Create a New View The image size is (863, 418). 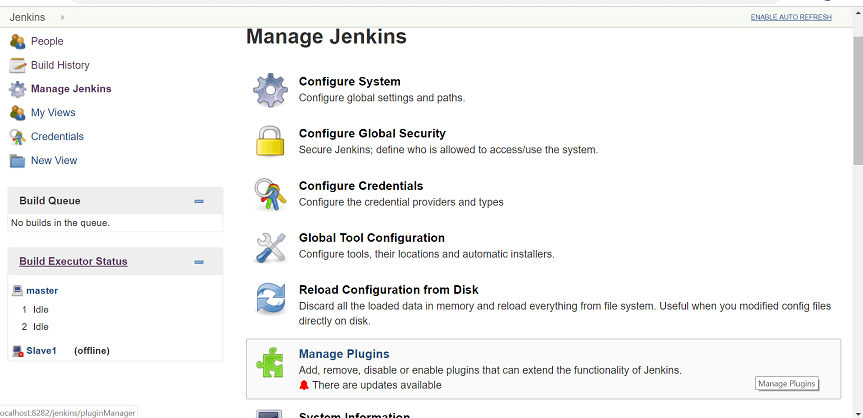click(x=54, y=161)
